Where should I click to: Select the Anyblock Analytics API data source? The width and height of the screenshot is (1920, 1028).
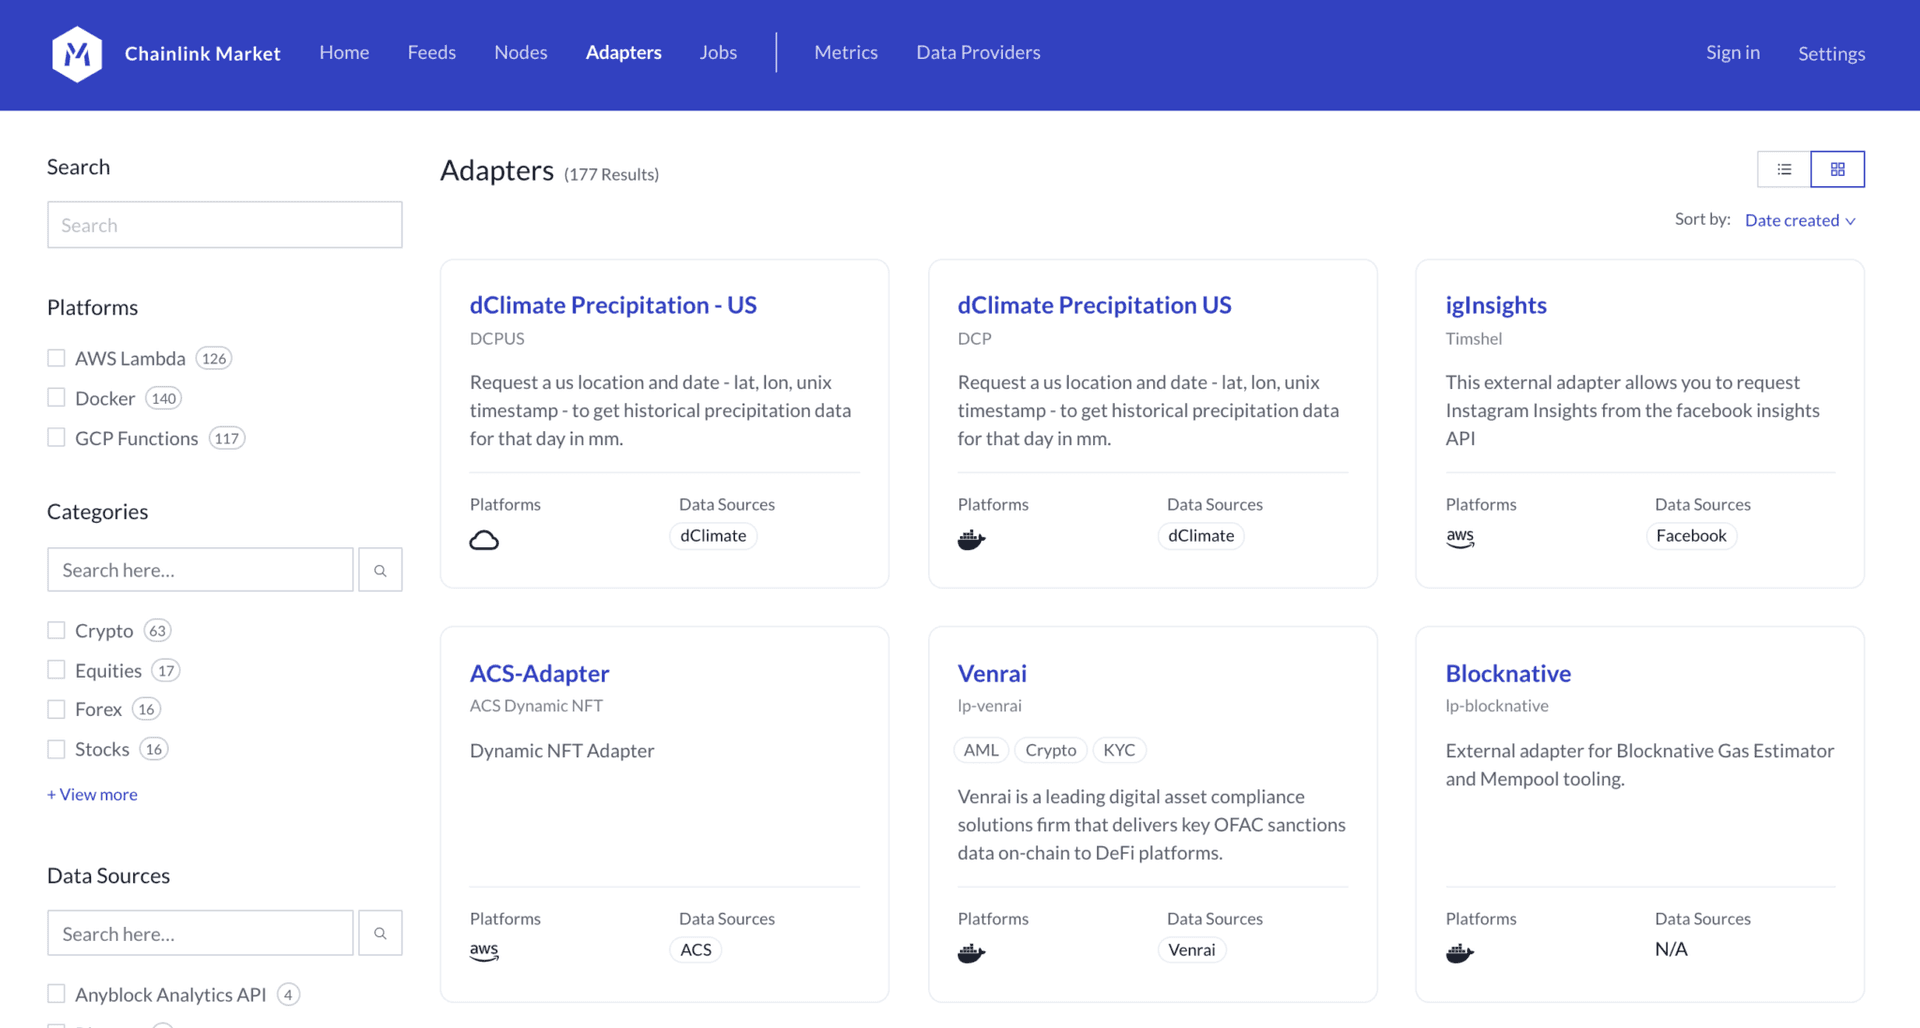56,994
